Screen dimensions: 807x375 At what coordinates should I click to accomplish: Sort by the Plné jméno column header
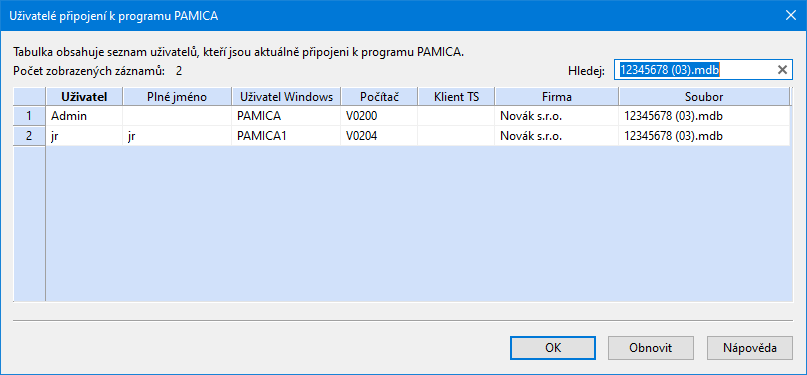coord(177,96)
